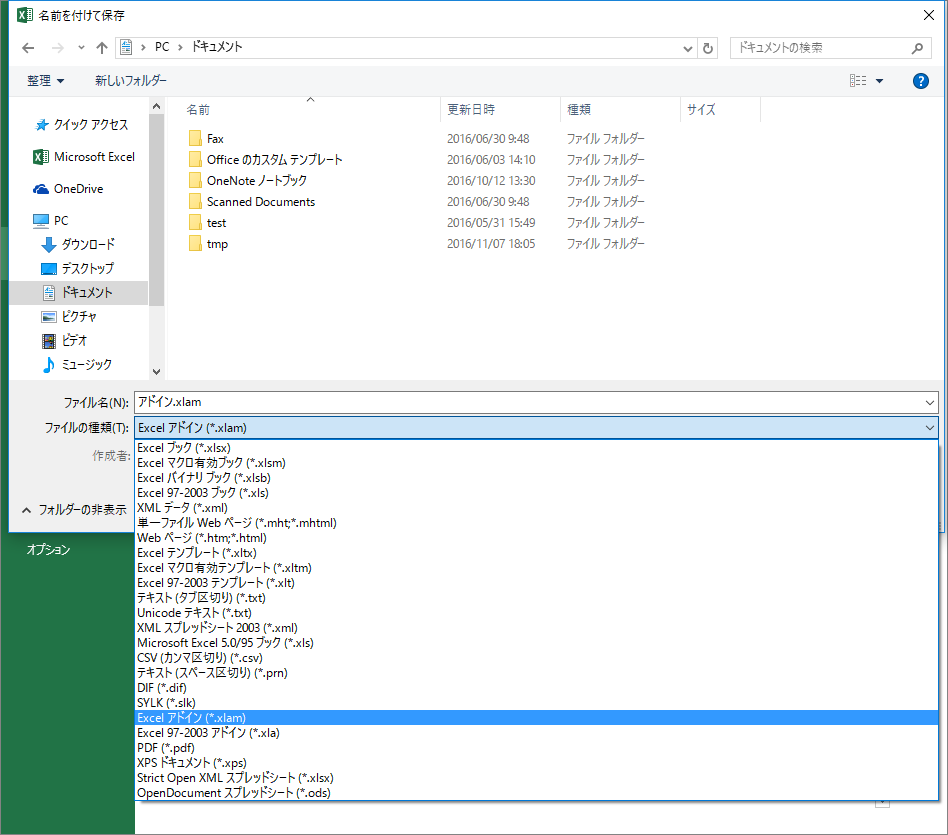Click the search magnifier icon

(x=917, y=48)
